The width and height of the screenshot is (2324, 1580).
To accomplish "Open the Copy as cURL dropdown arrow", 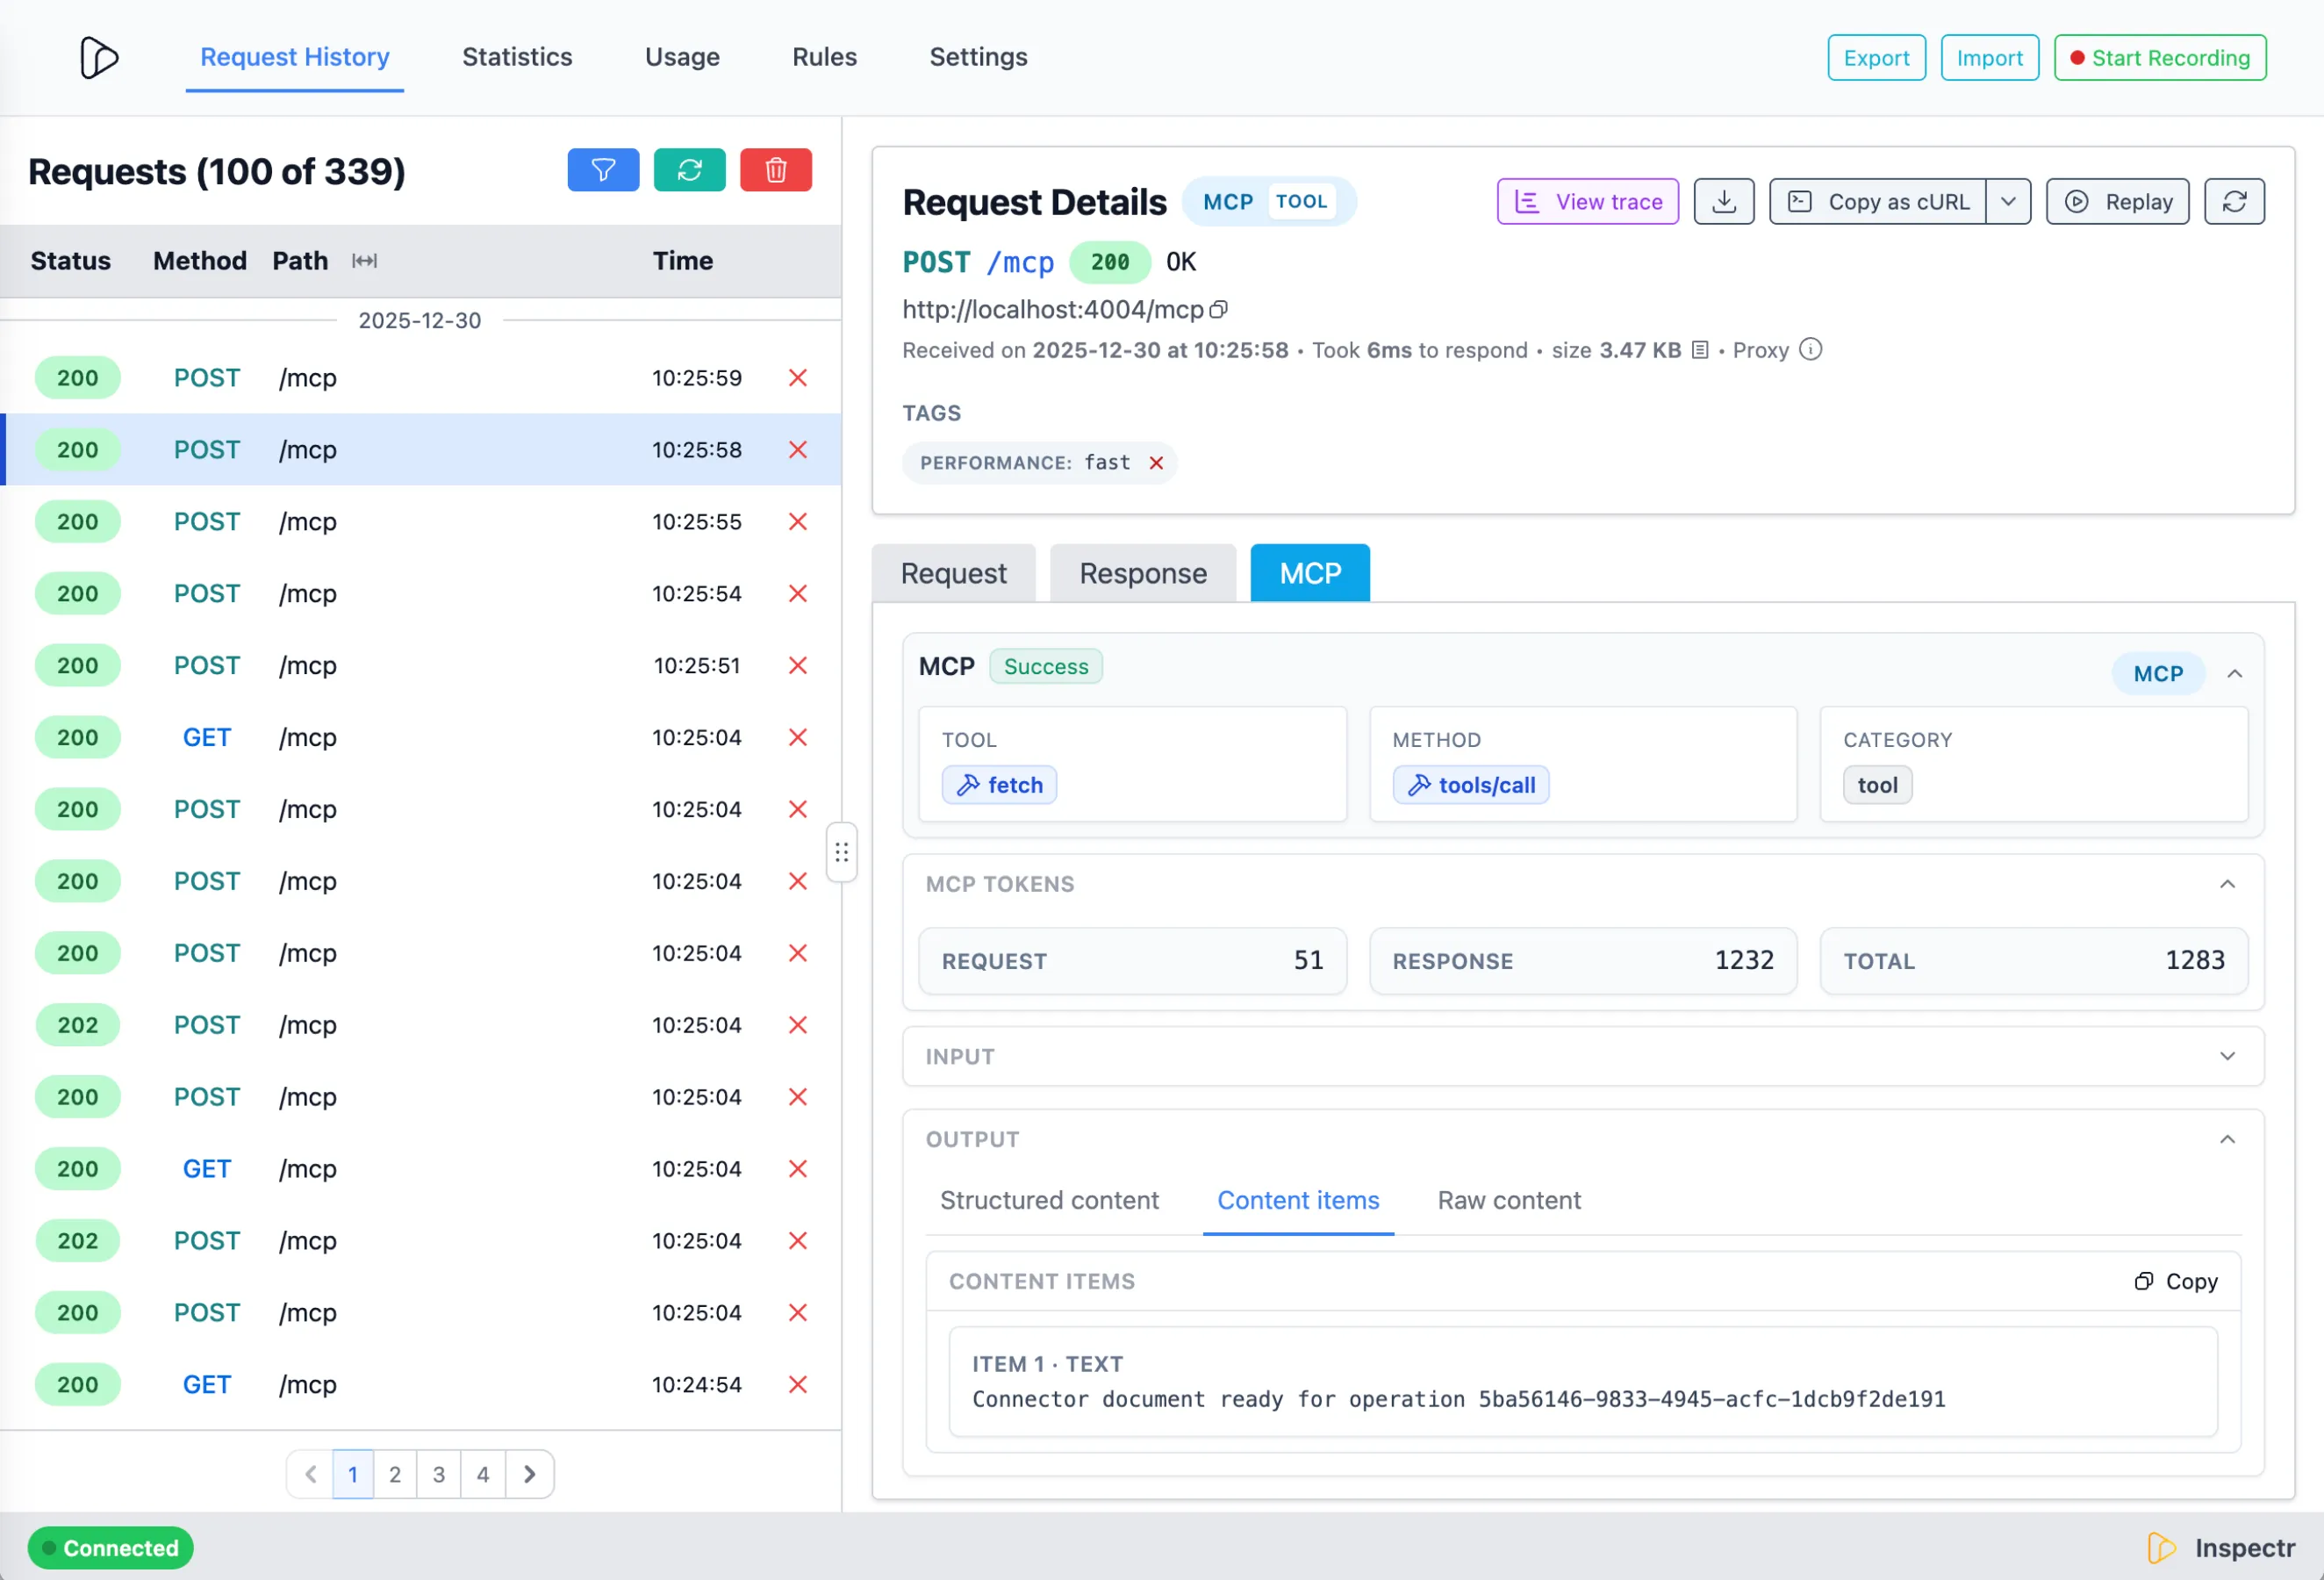I will (2008, 202).
